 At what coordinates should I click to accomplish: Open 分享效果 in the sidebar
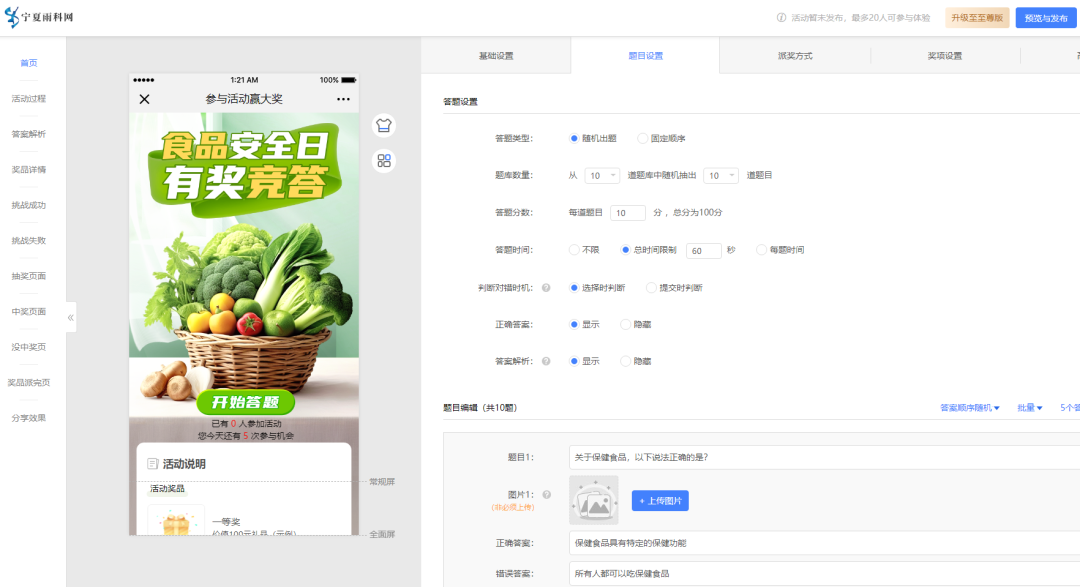[29, 418]
